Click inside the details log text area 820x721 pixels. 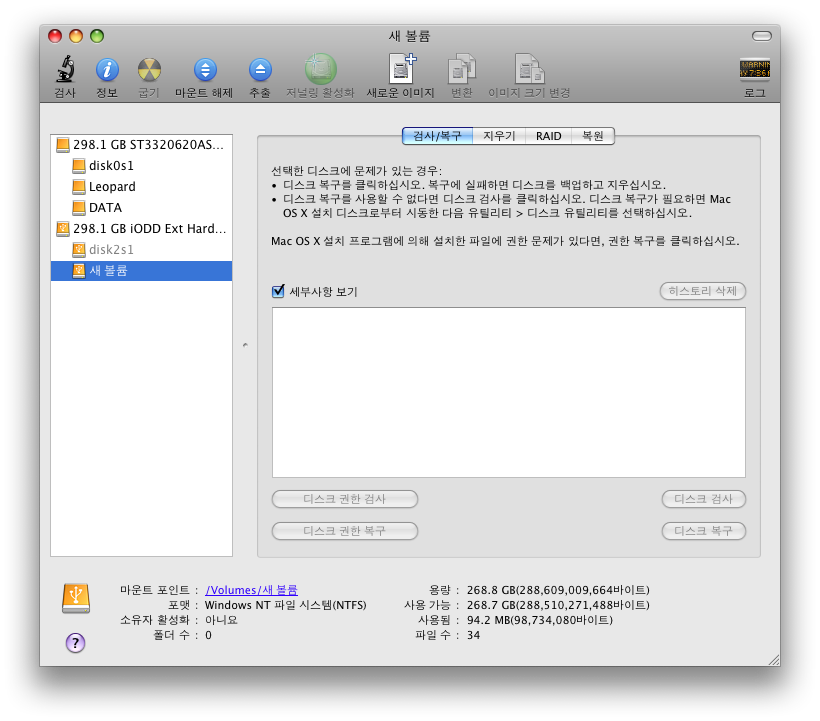click(509, 392)
